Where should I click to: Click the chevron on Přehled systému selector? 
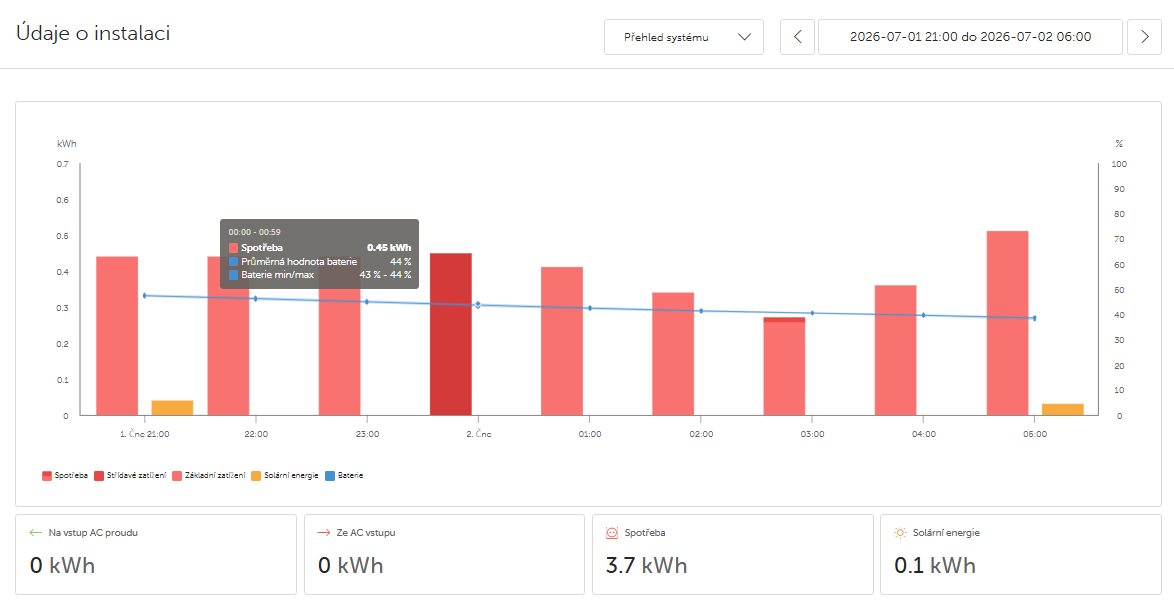pyautogui.click(x=744, y=37)
